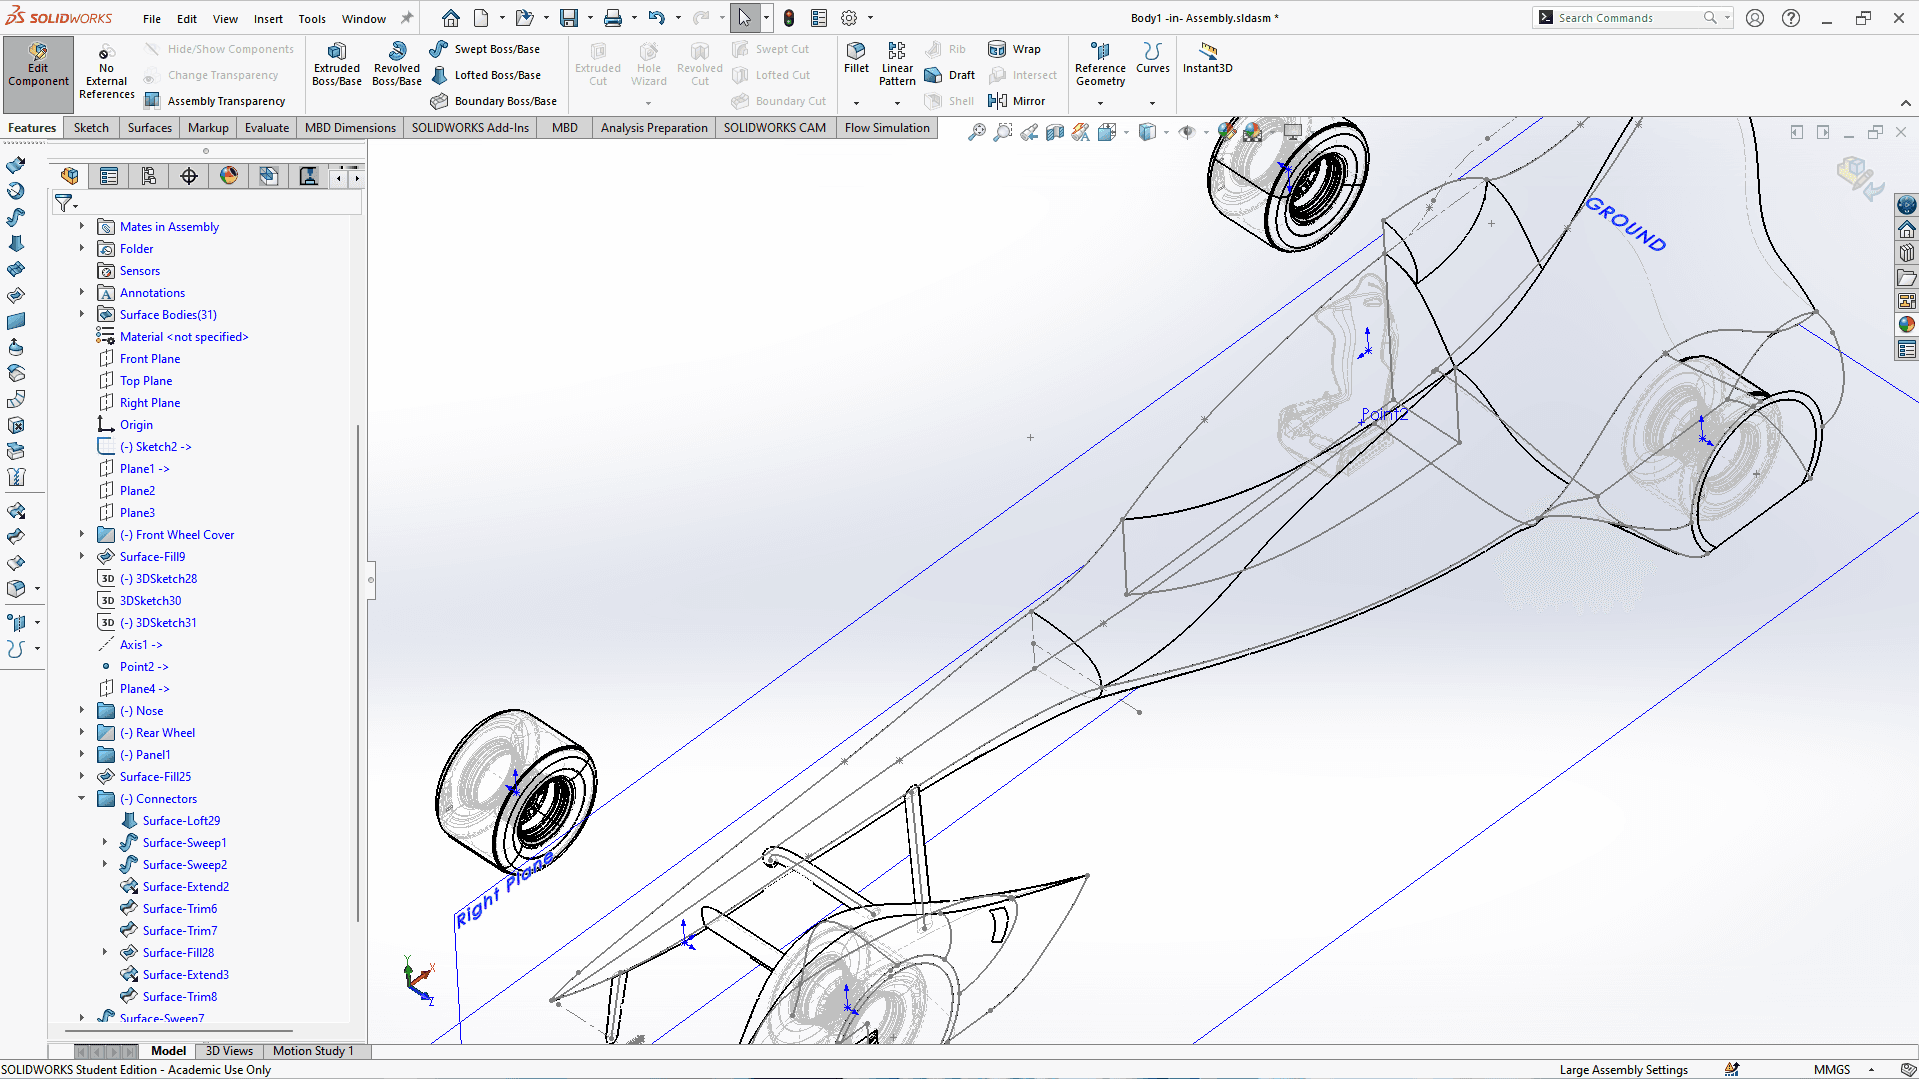Click the feature tree filter icon
1919x1079 pixels.
point(64,203)
